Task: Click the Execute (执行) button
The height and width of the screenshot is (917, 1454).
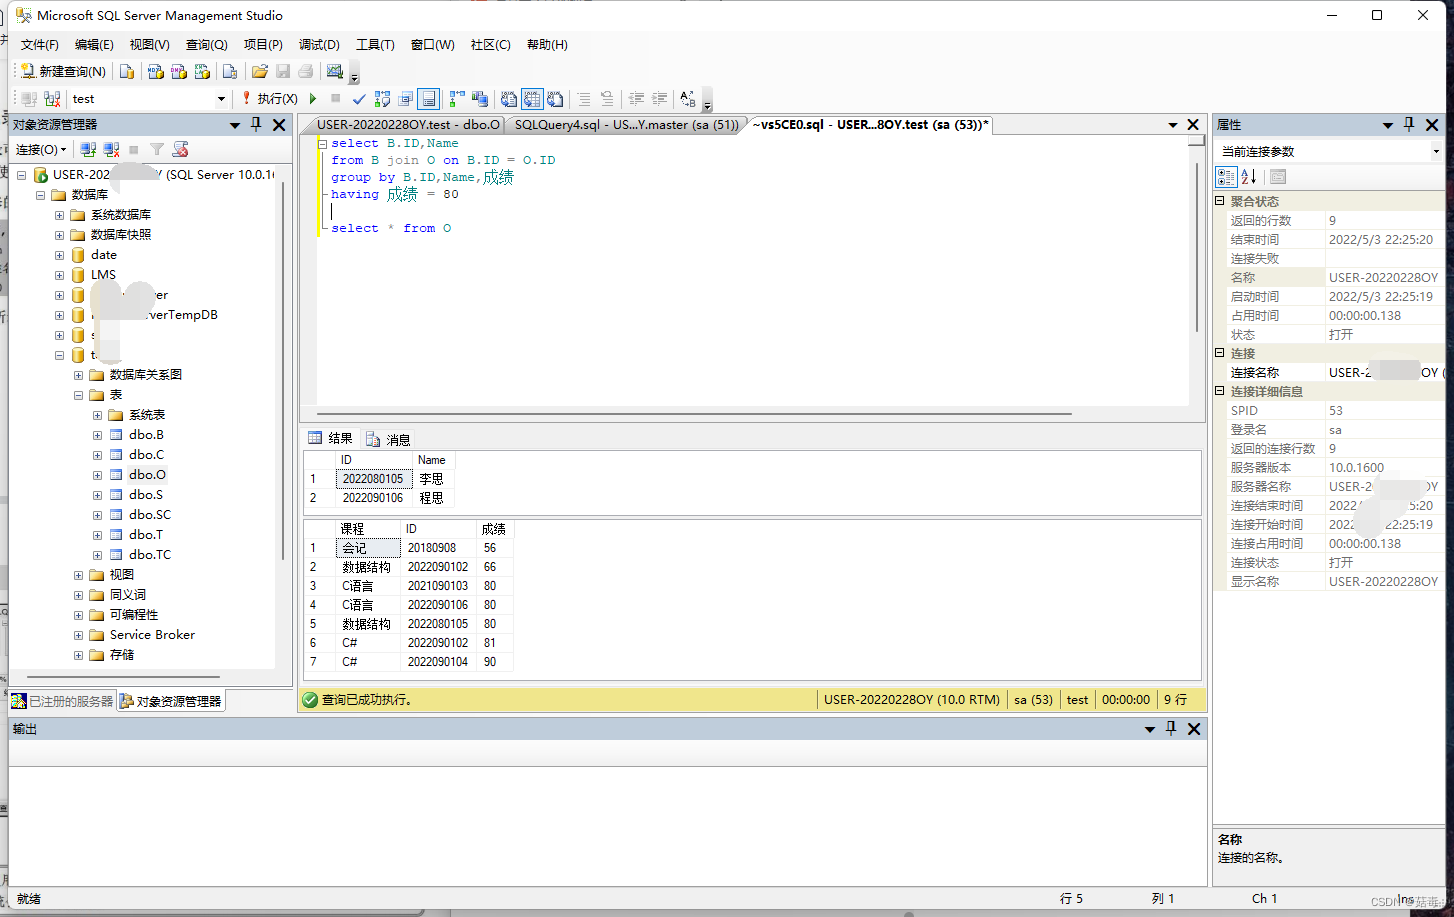Action: [269, 99]
